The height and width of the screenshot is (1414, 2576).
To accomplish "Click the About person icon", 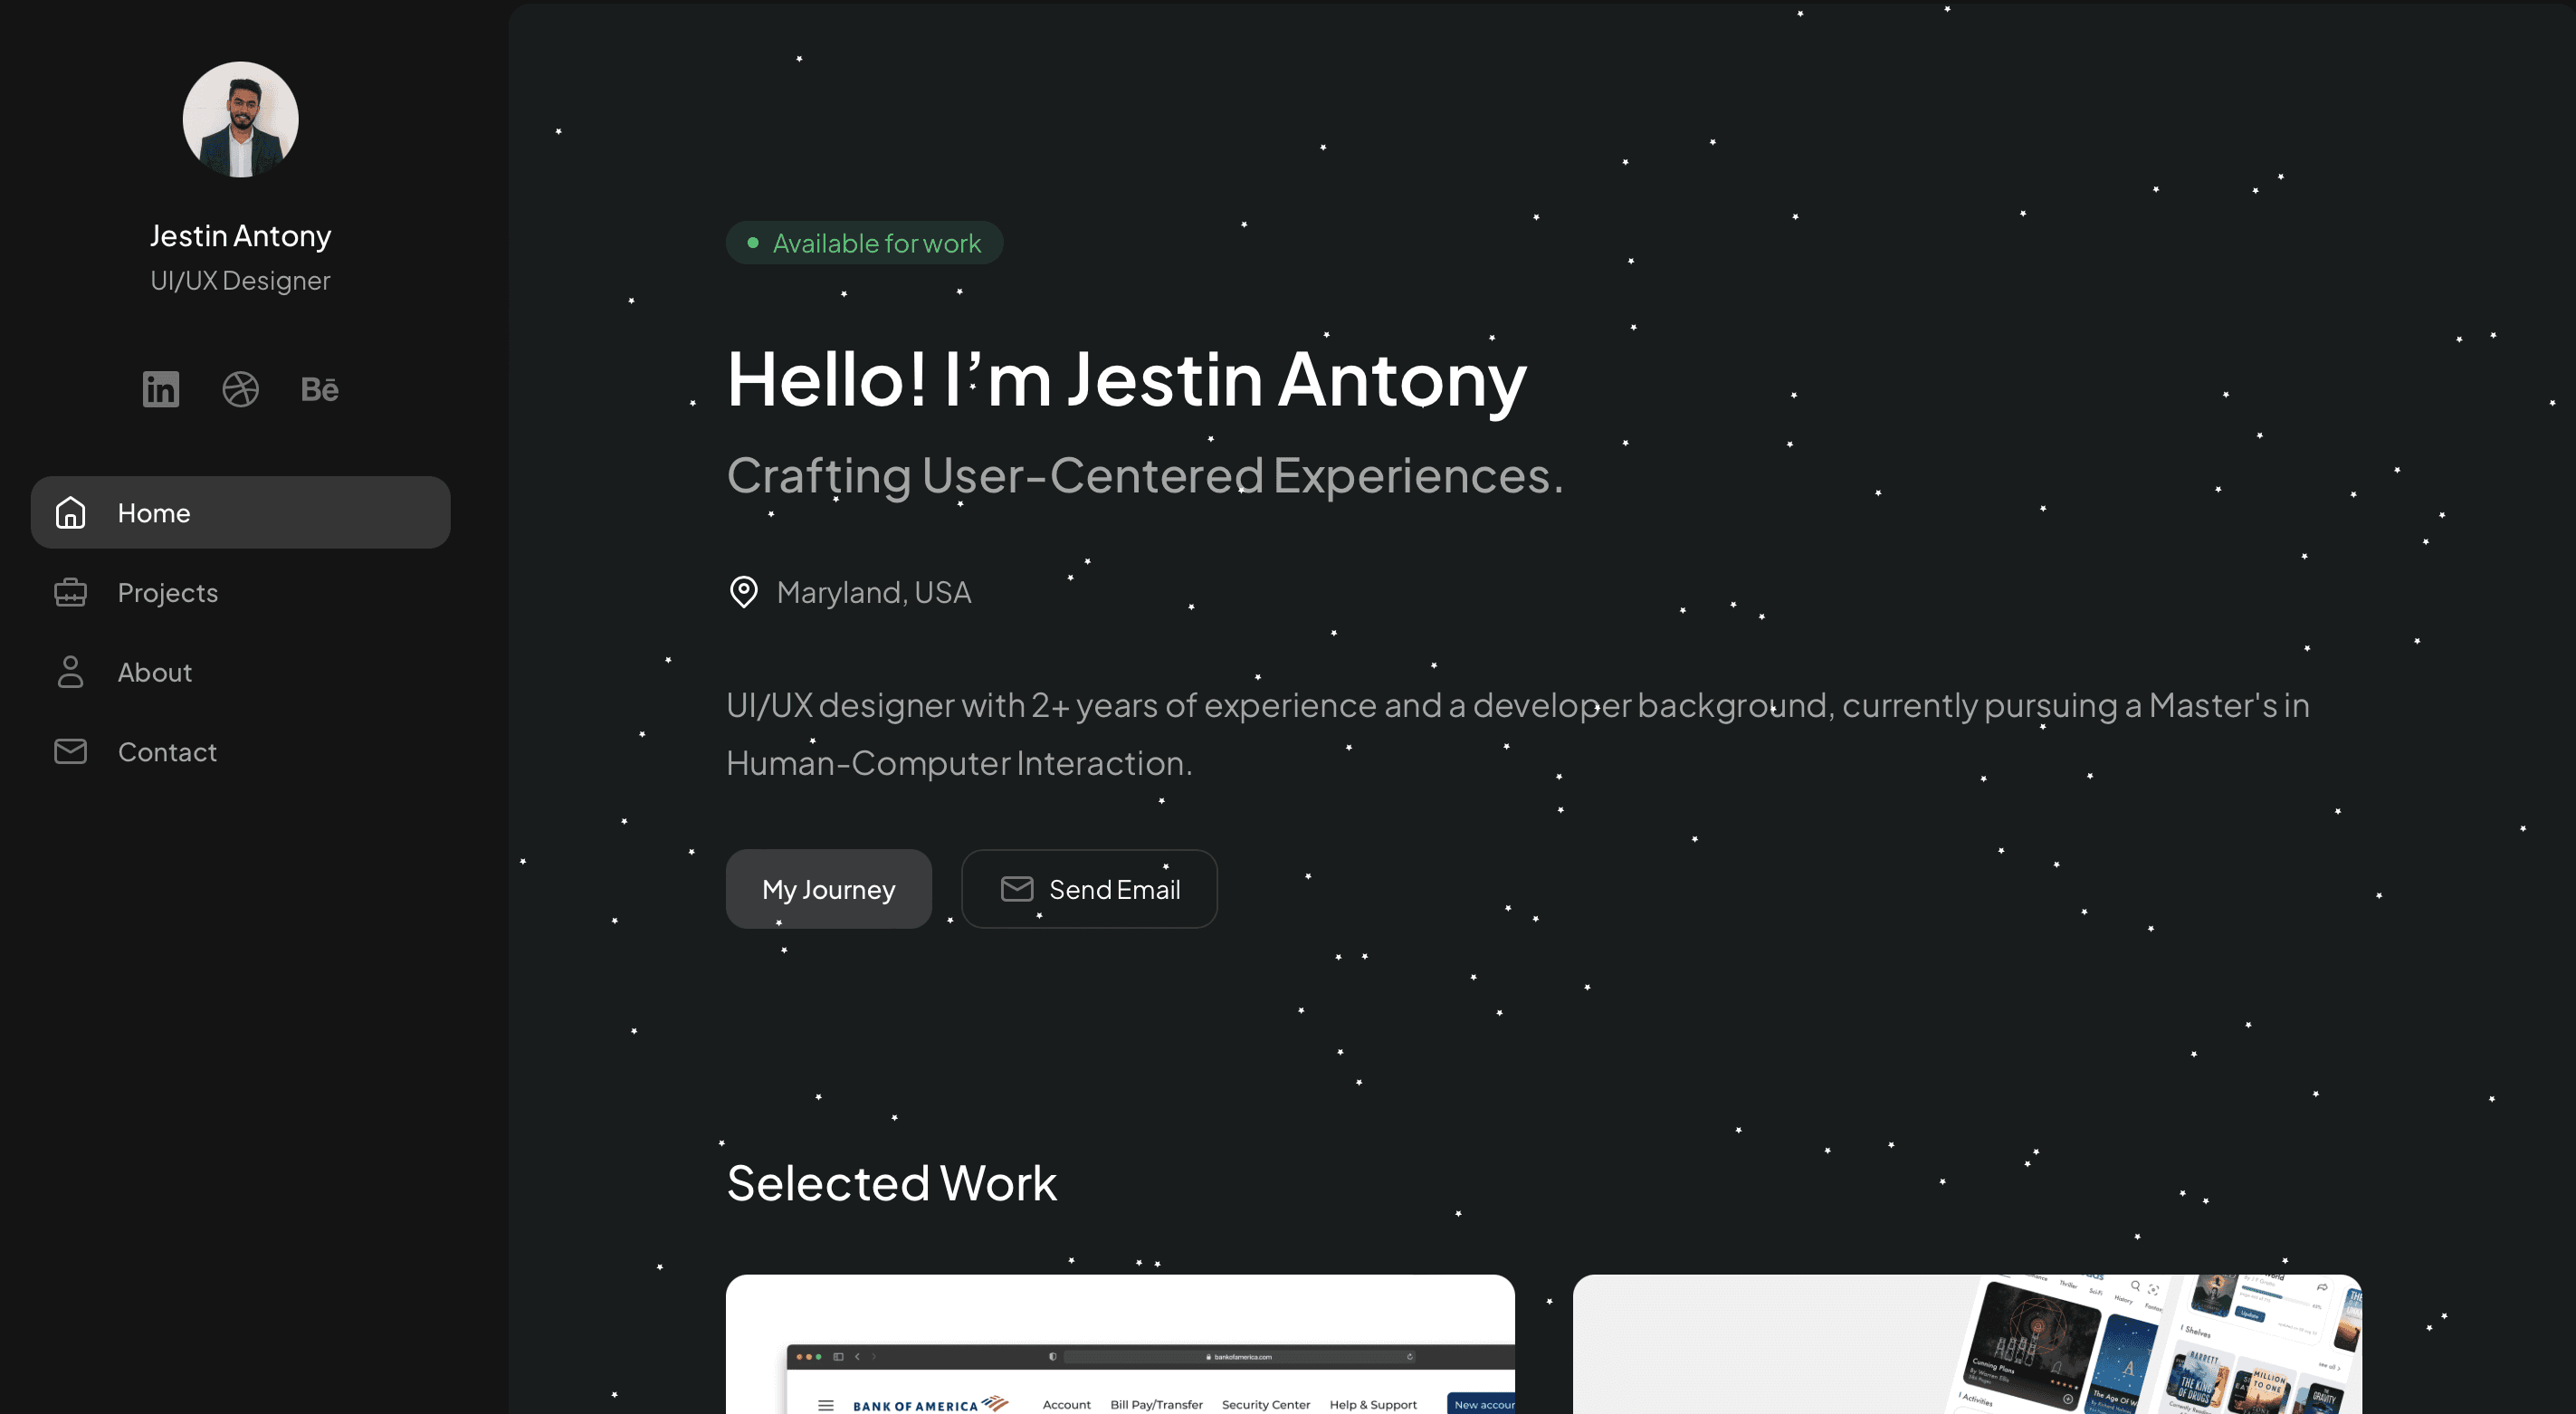I will click(x=70, y=672).
